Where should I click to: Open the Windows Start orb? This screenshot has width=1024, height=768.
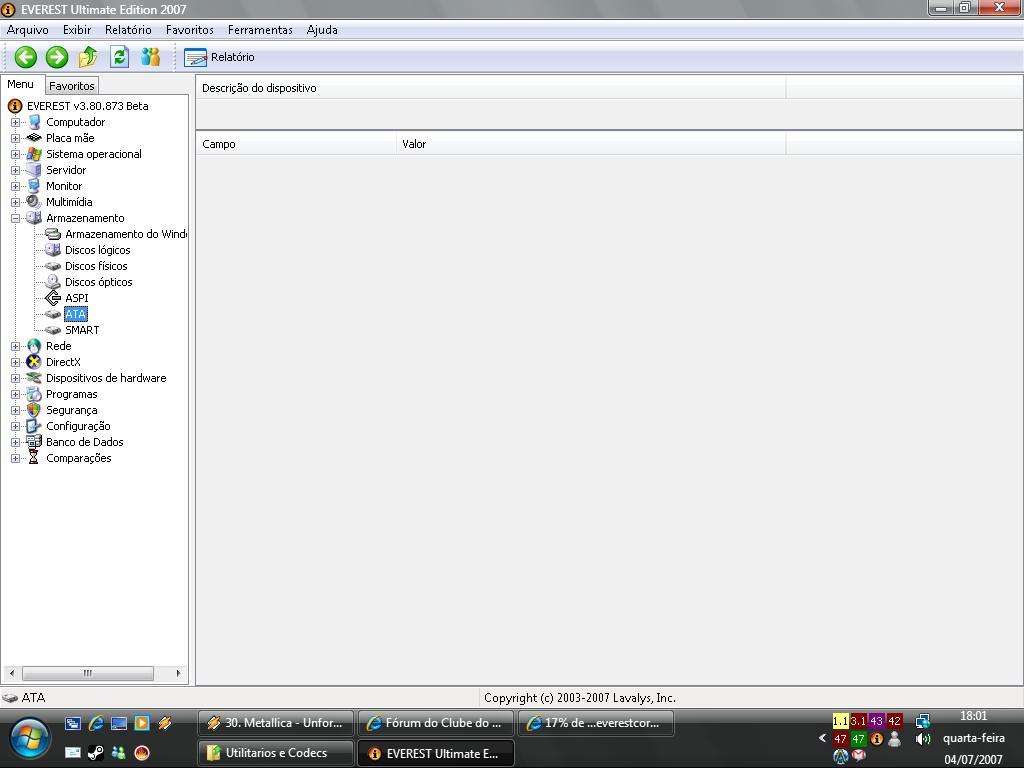pyautogui.click(x=29, y=738)
